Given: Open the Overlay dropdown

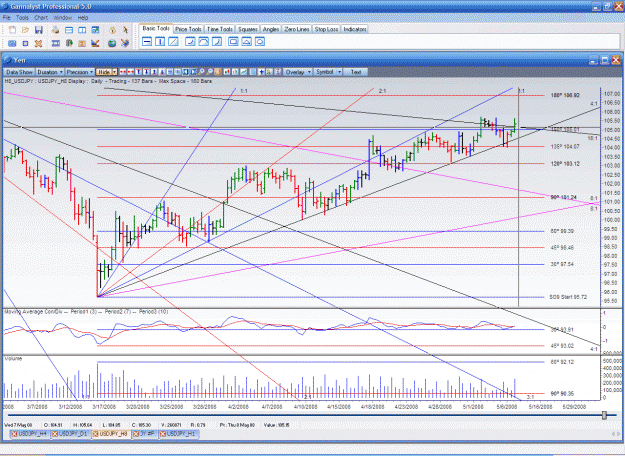Looking at the screenshot, I should click(297, 72).
